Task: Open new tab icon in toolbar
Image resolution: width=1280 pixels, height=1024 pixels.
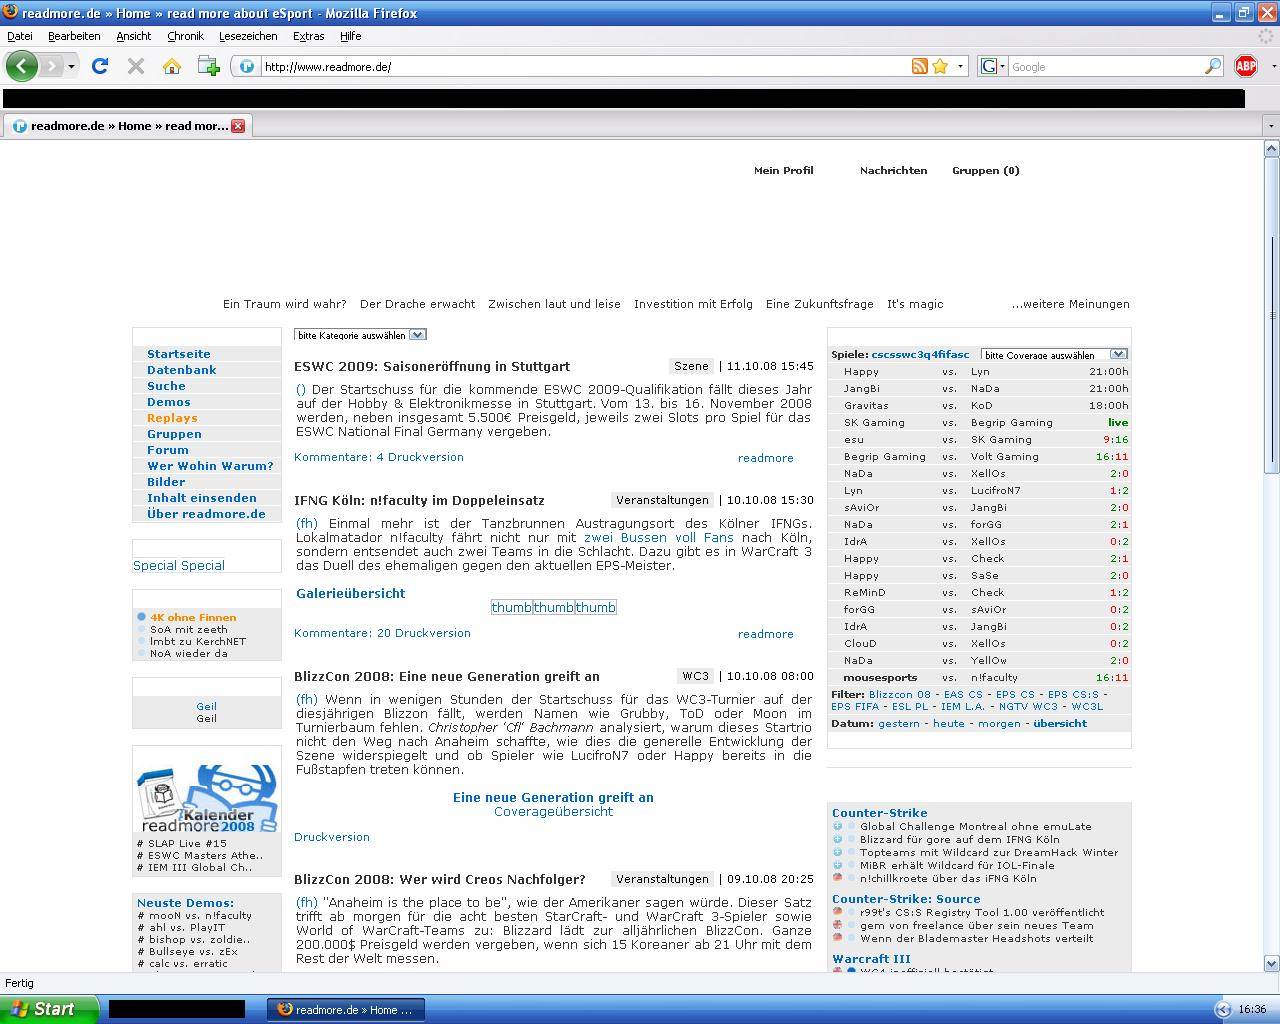Action: tap(208, 66)
